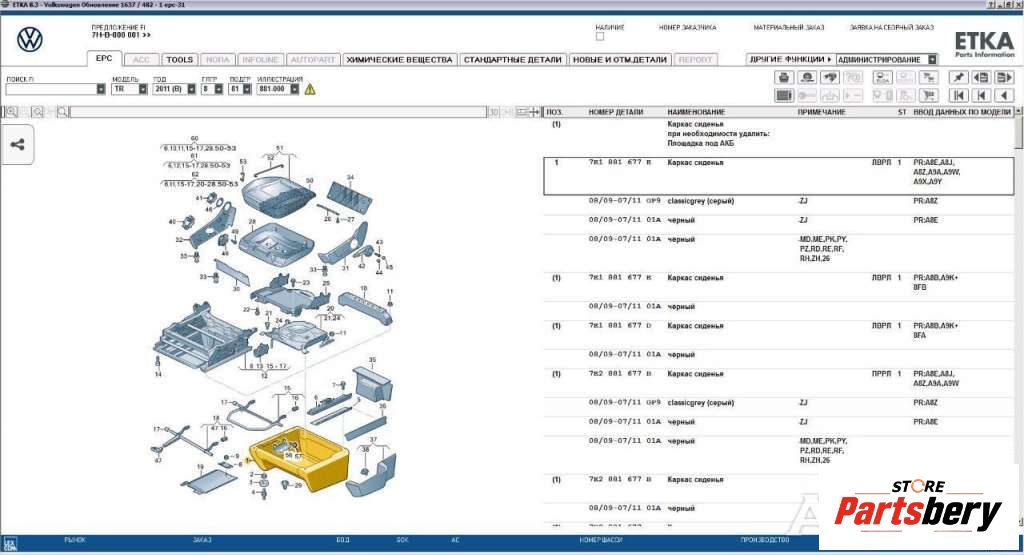Viewport: 1024px width, 555px height.
Task: Click the НОВЫЕ И ОТМ.ДЕТАЛИ button
Action: coord(620,60)
